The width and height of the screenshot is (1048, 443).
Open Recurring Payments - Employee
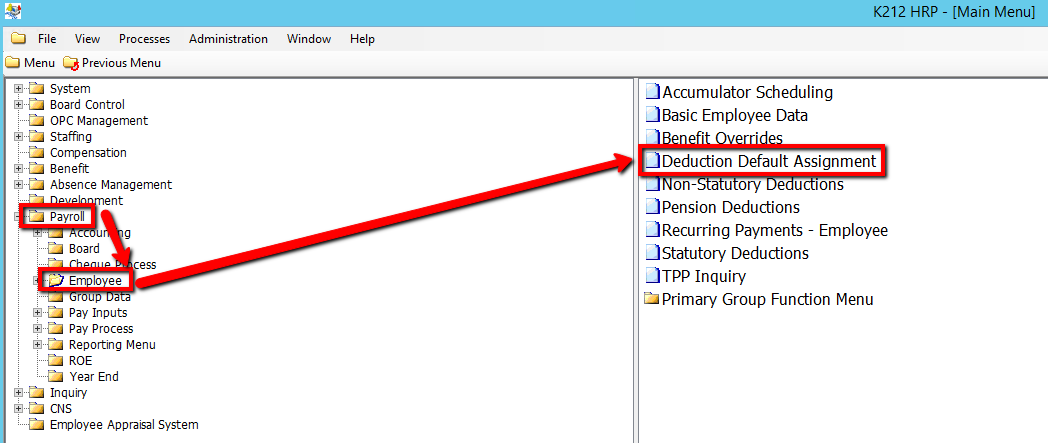[x=774, y=230]
